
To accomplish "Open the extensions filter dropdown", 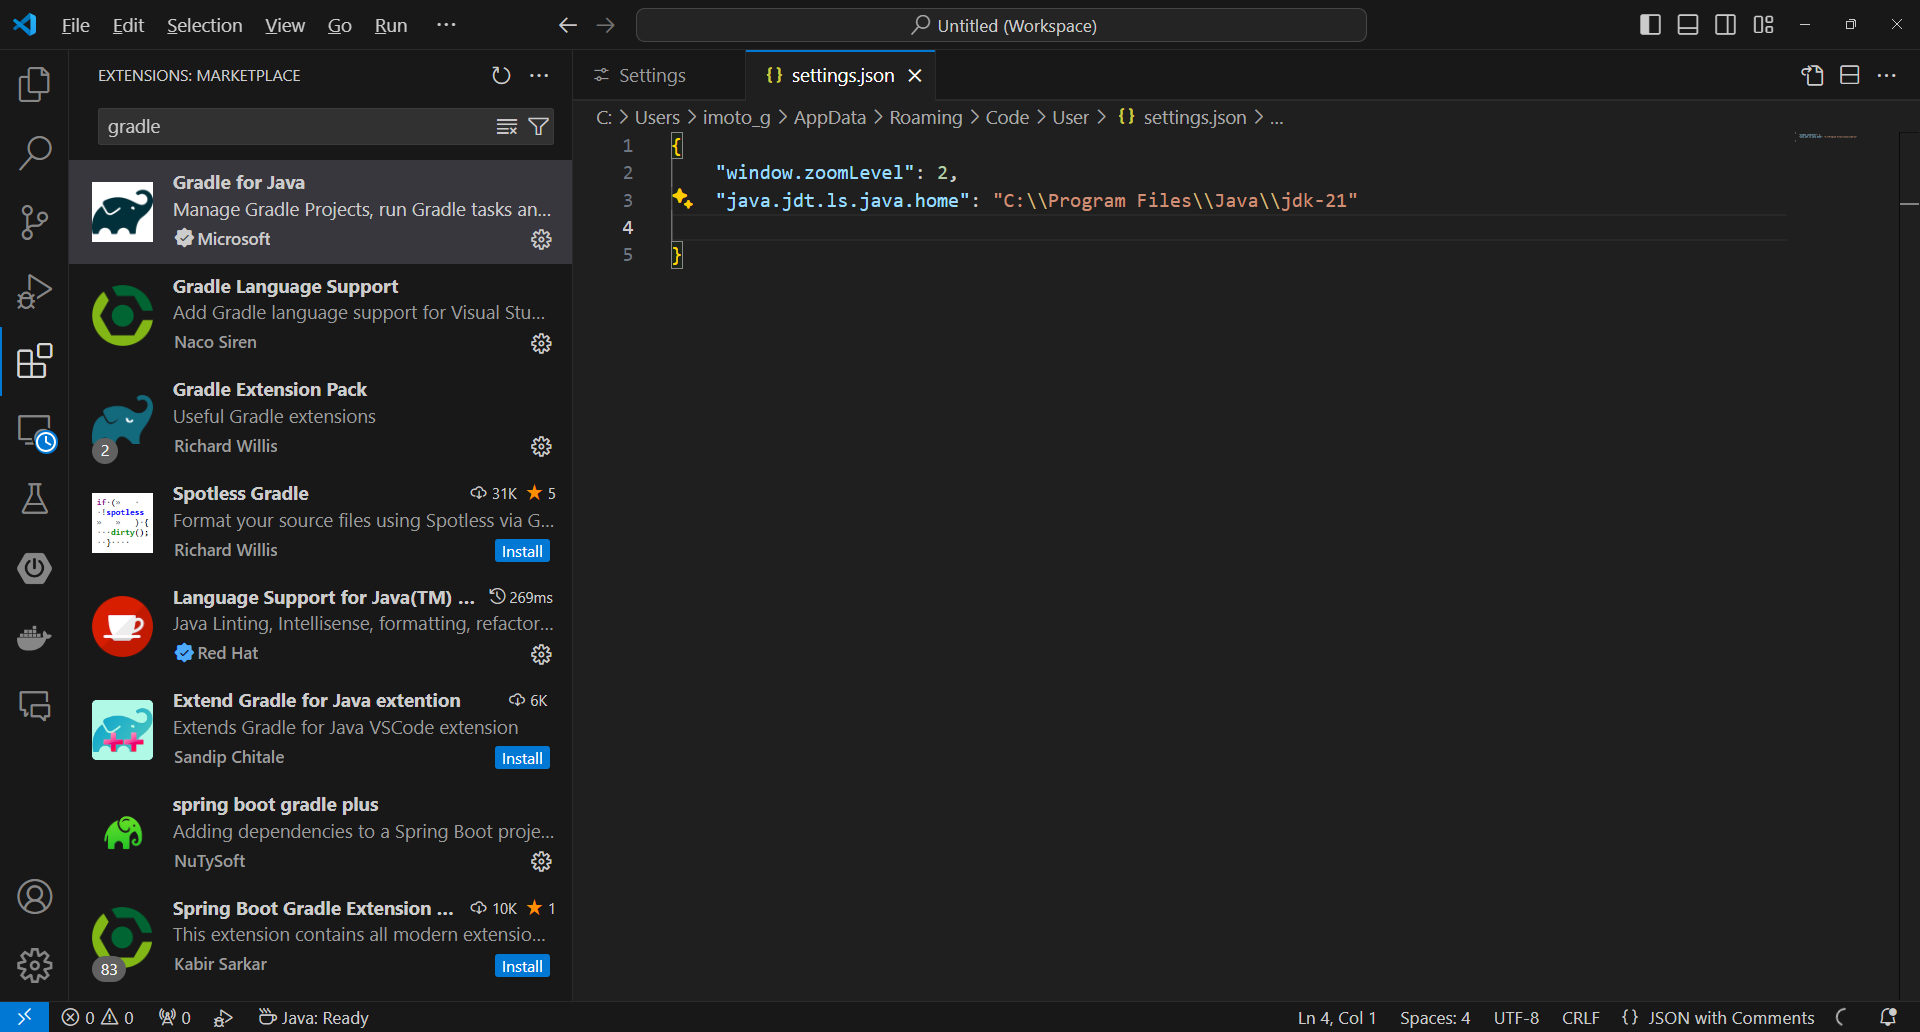I will click(x=538, y=126).
